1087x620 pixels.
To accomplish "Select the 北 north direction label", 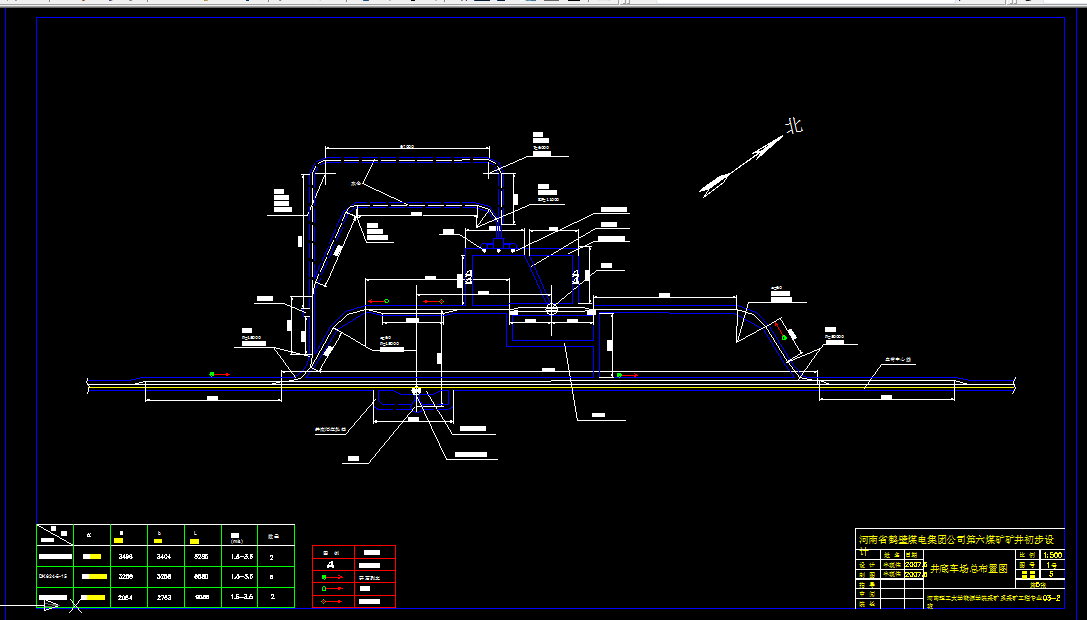I will click(794, 126).
